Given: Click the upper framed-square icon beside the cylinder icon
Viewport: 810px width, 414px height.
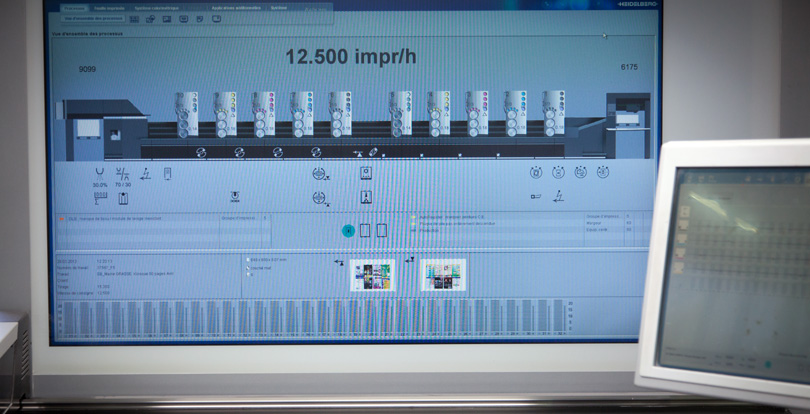Looking at the screenshot, I should point(366,173).
